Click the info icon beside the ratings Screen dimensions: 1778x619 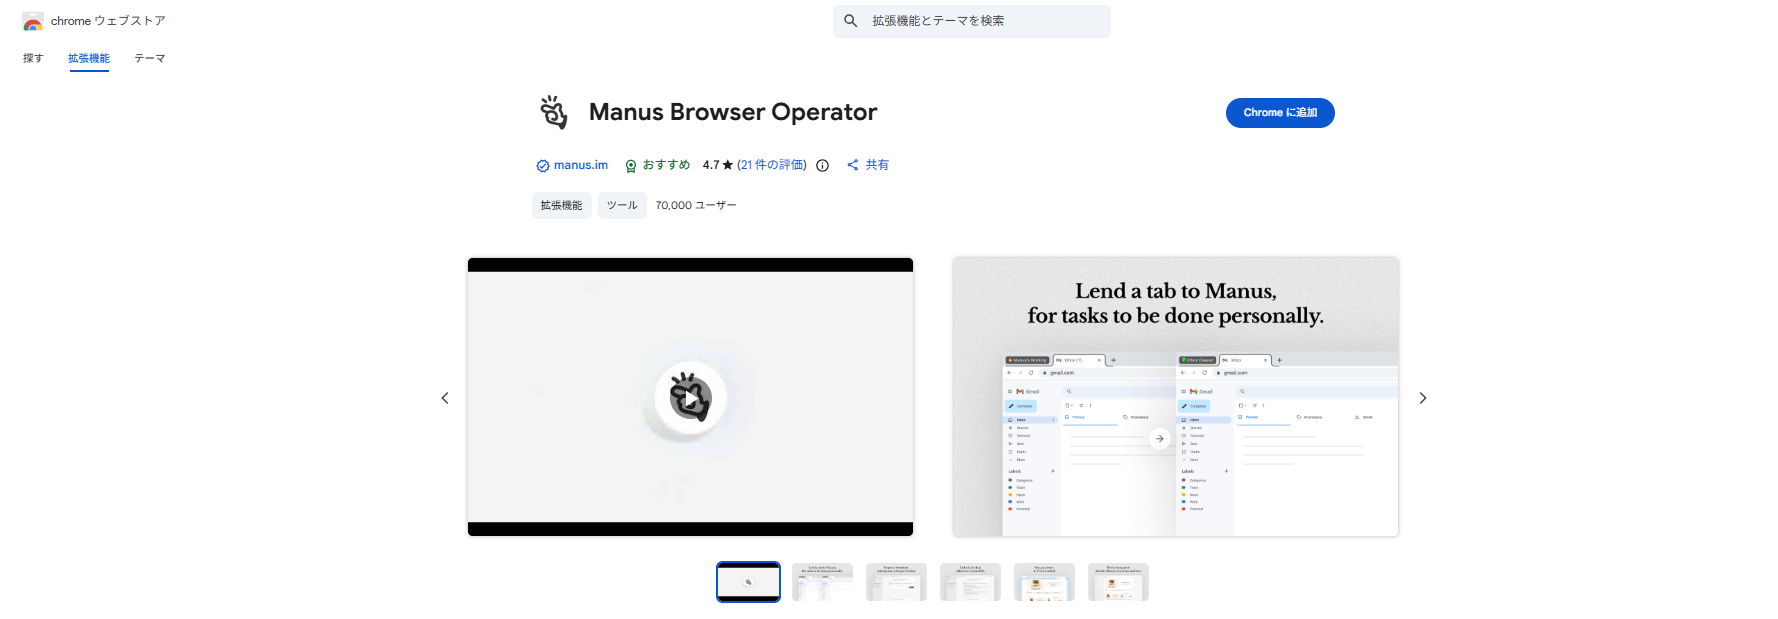pyautogui.click(x=822, y=166)
